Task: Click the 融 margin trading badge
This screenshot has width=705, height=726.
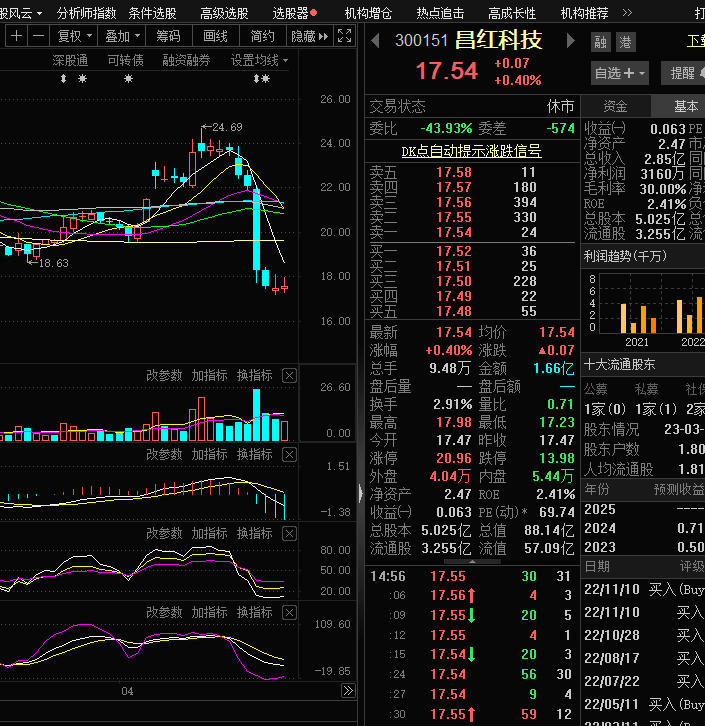Action: coord(600,43)
